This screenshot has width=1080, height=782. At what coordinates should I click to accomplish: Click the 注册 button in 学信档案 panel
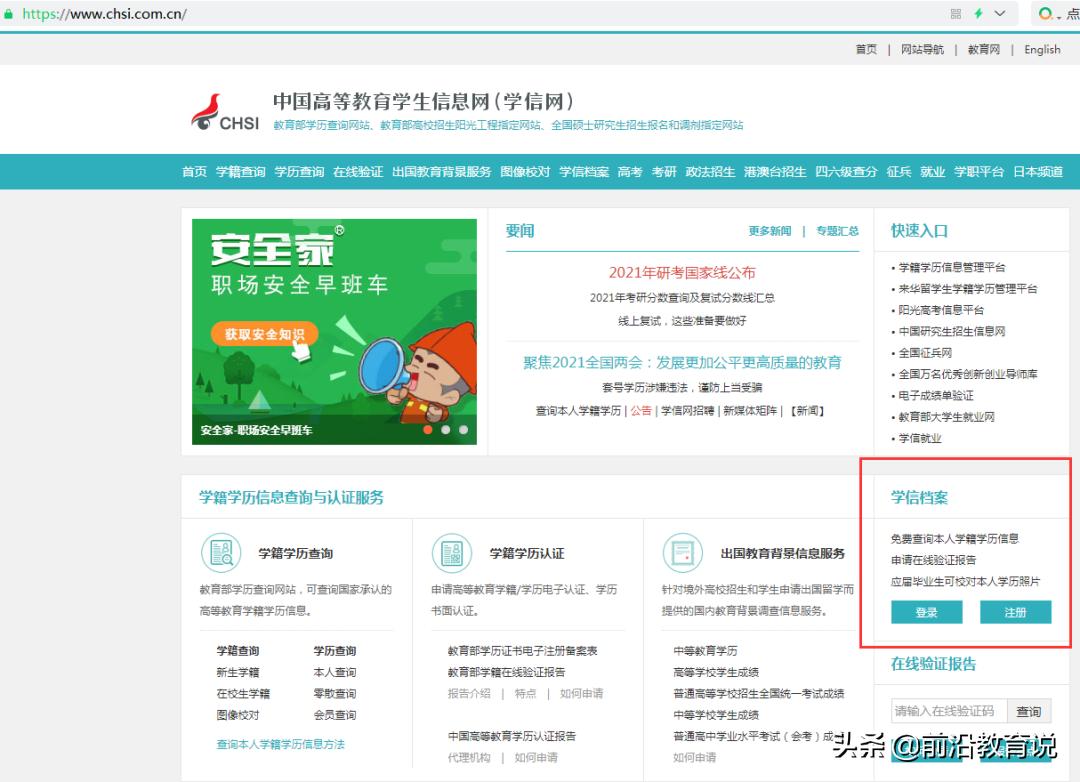tap(1016, 612)
